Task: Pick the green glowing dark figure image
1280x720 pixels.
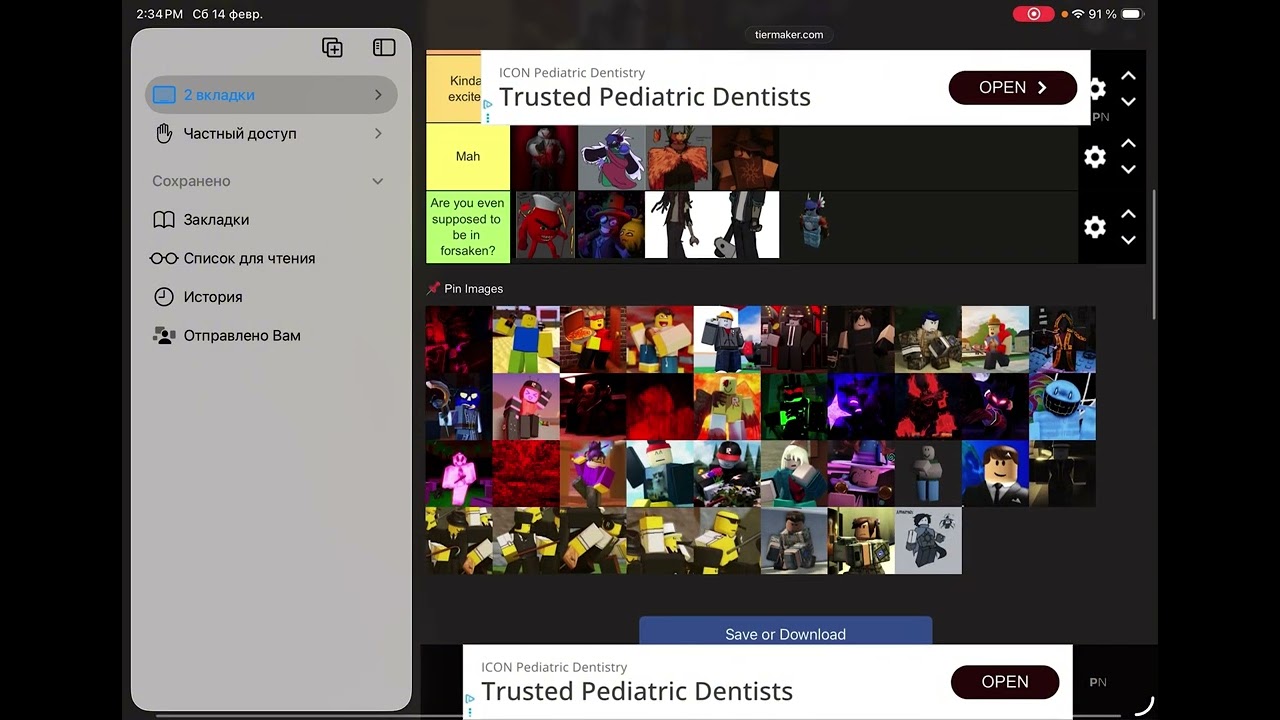Action: (794, 406)
